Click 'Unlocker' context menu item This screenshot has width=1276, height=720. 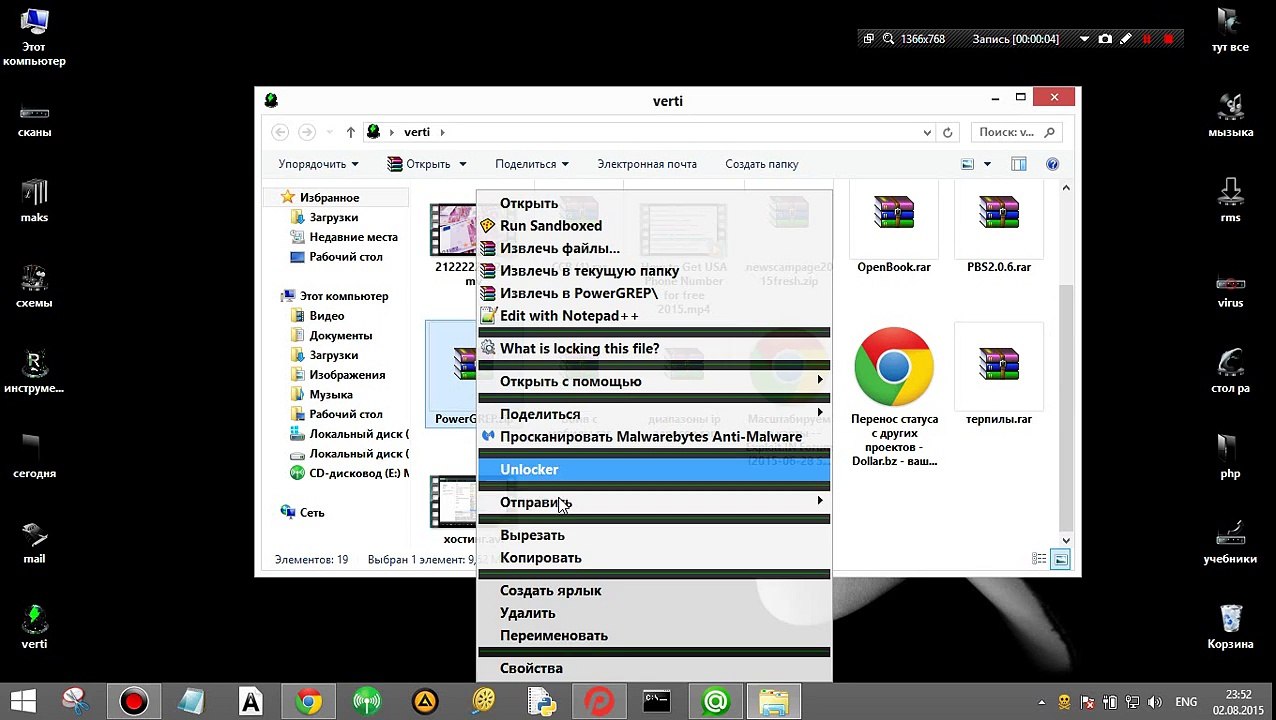point(654,469)
